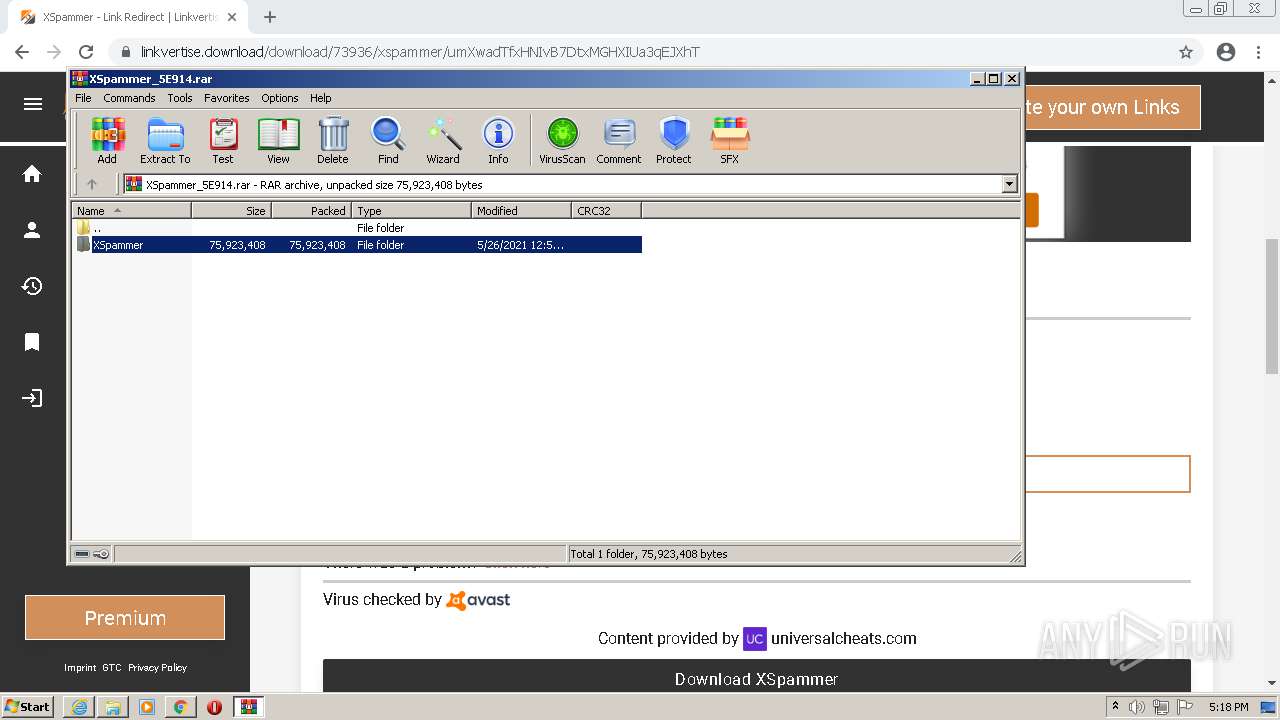
Task: Expand the archive path dropdown
Action: tap(1009, 184)
